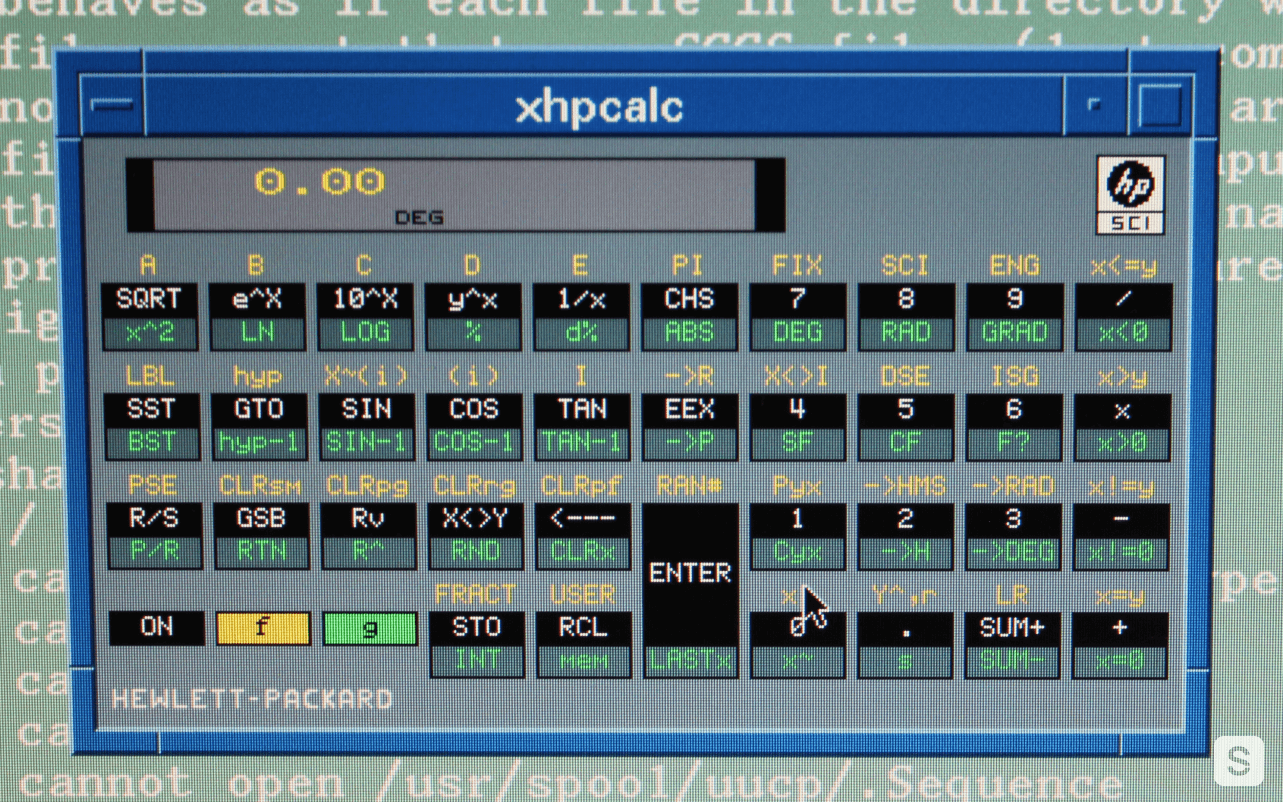Click the X<>Y swap key
The image size is (1283, 802).
(x=476, y=536)
